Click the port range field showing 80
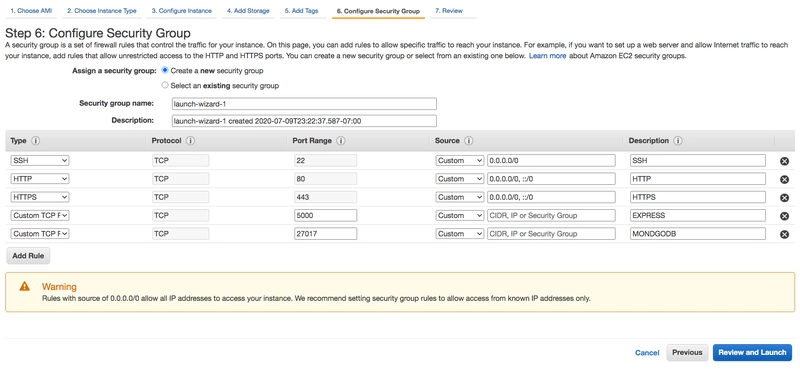The height and width of the screenshot is (372, 800). tap(326, 179)
